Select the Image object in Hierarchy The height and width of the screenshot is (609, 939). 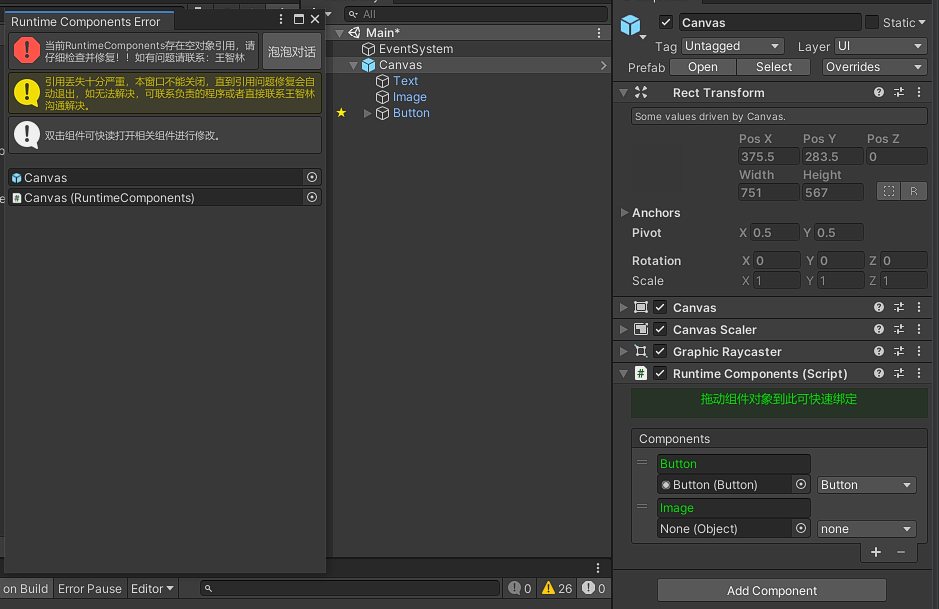[409, 97]
